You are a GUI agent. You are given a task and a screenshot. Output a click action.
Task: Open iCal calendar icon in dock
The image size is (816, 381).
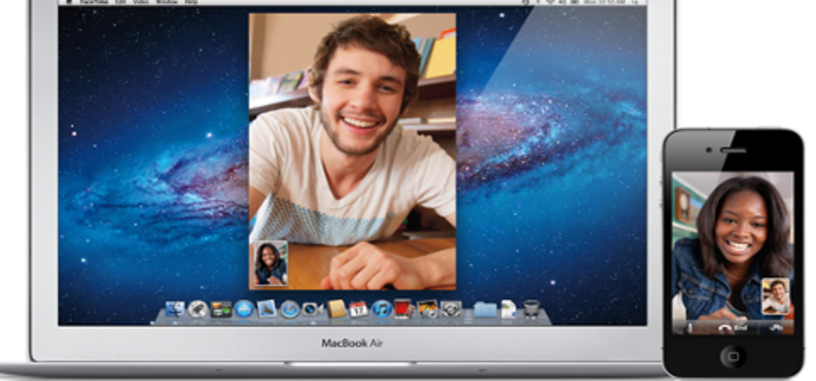[x=359, y=309]
